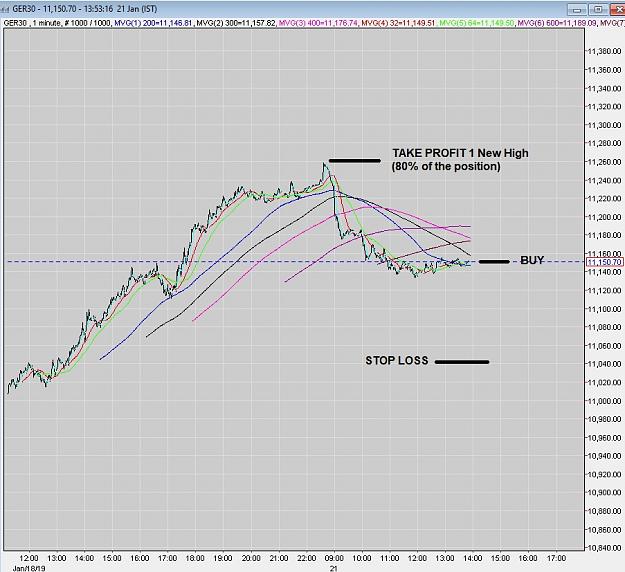Click the '11,200.00' price axis label

(605, 217)
